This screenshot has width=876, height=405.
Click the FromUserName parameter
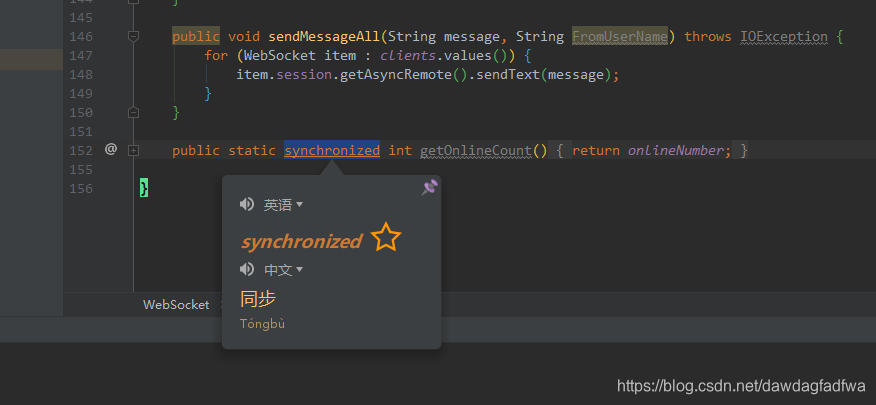pos(620,37)
